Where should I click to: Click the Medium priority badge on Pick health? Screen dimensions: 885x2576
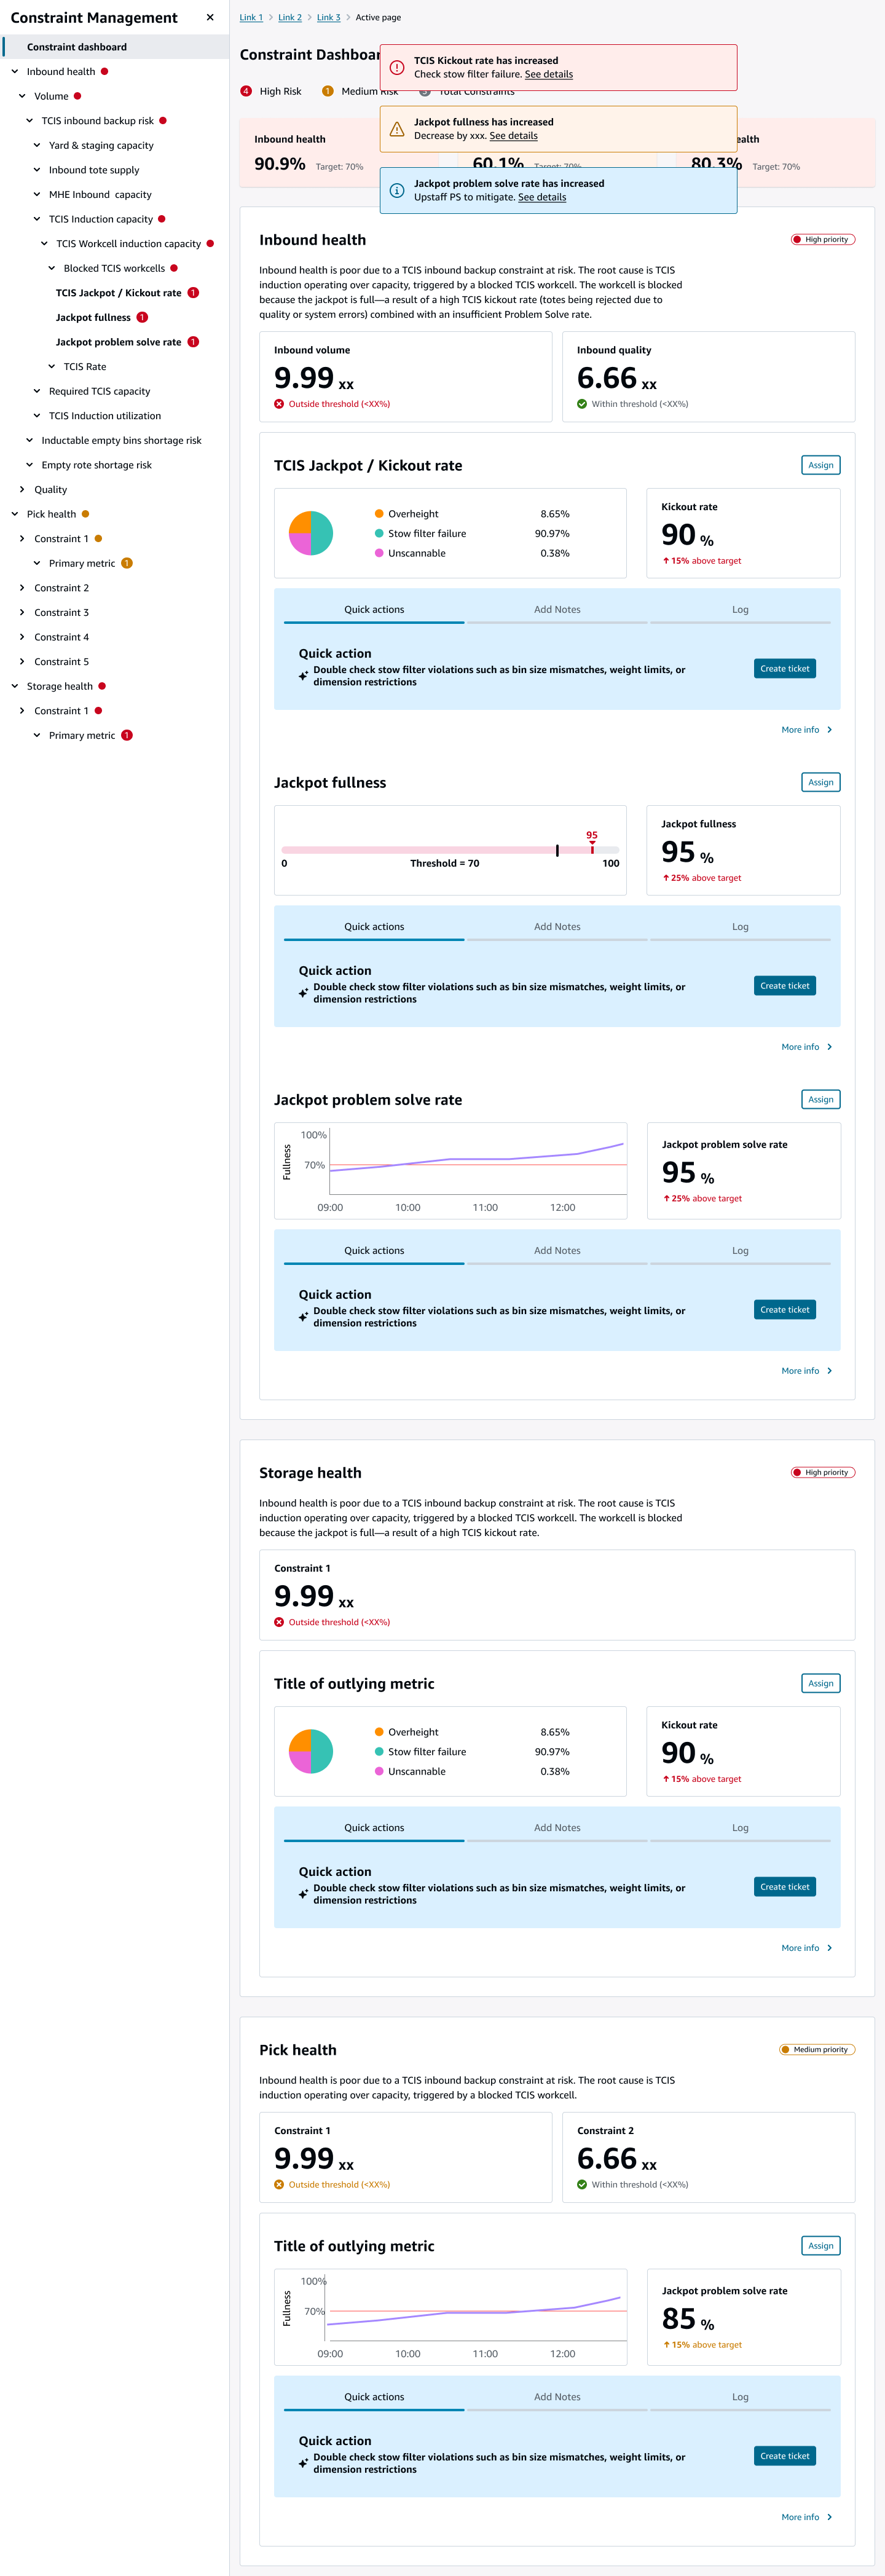tap(817, 2049)
